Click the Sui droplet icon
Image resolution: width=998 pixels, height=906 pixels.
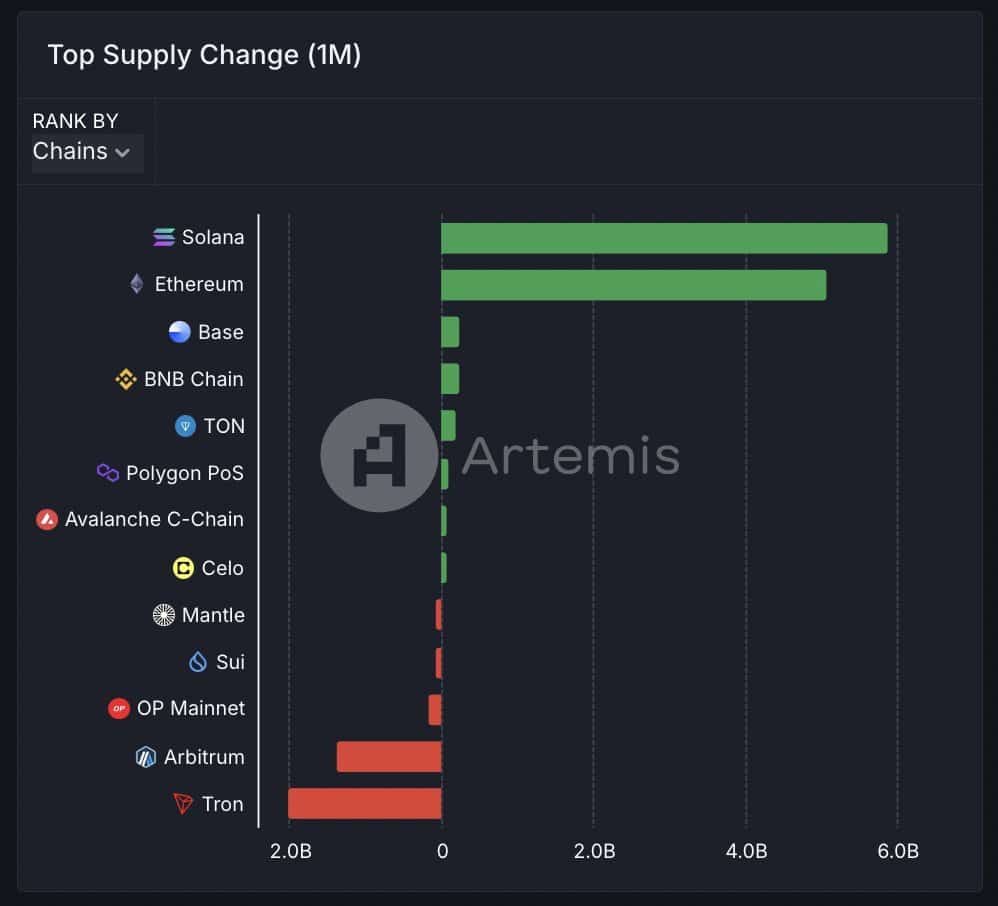(x=198, y=662)
